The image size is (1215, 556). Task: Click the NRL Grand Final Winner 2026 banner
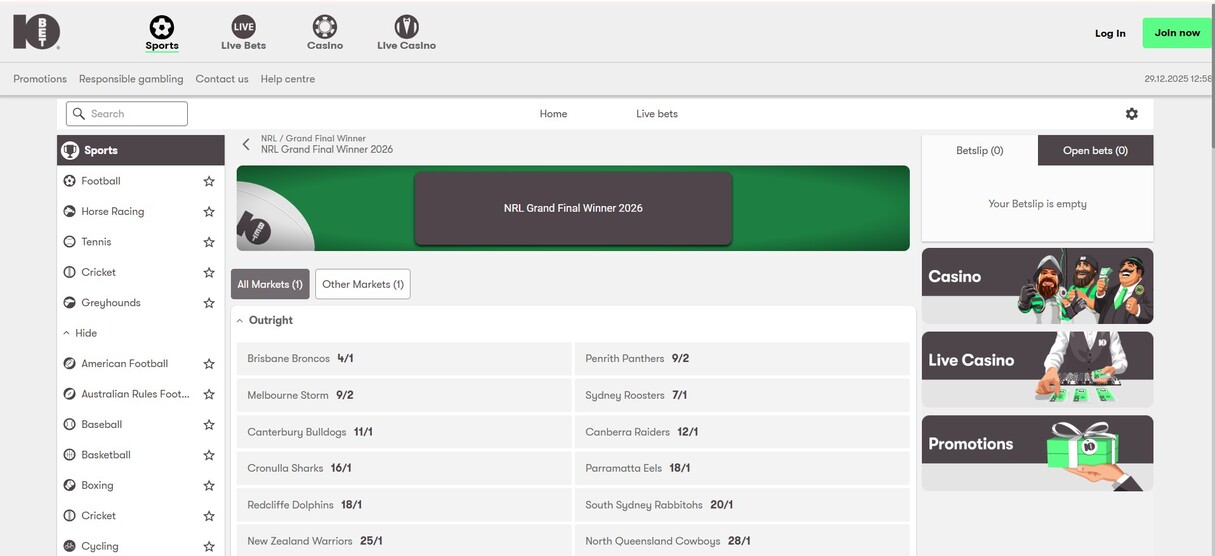tap(573, 208)
